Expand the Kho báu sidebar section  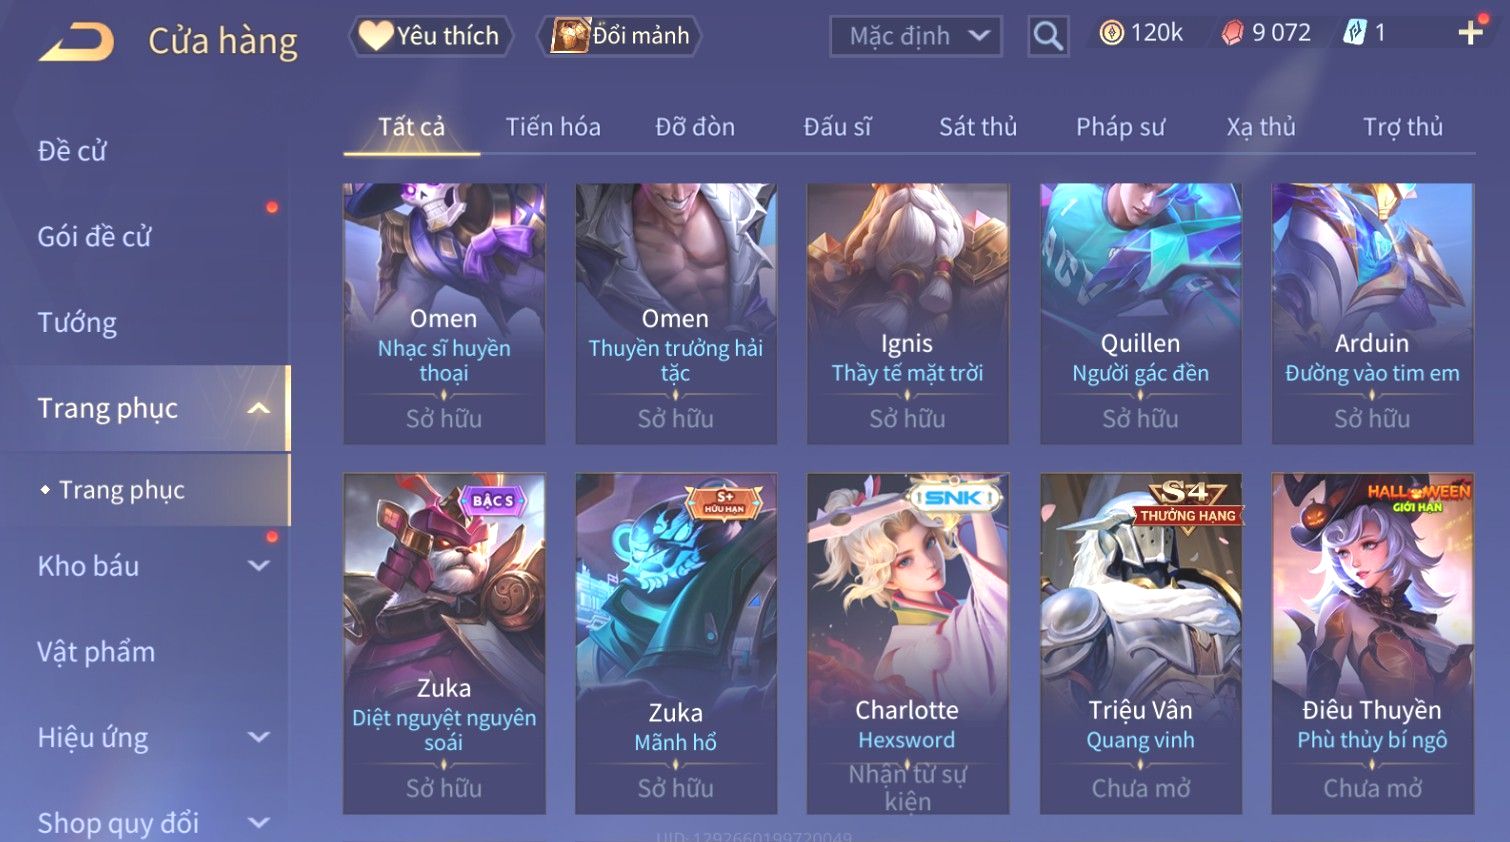[x=259, y=566]
